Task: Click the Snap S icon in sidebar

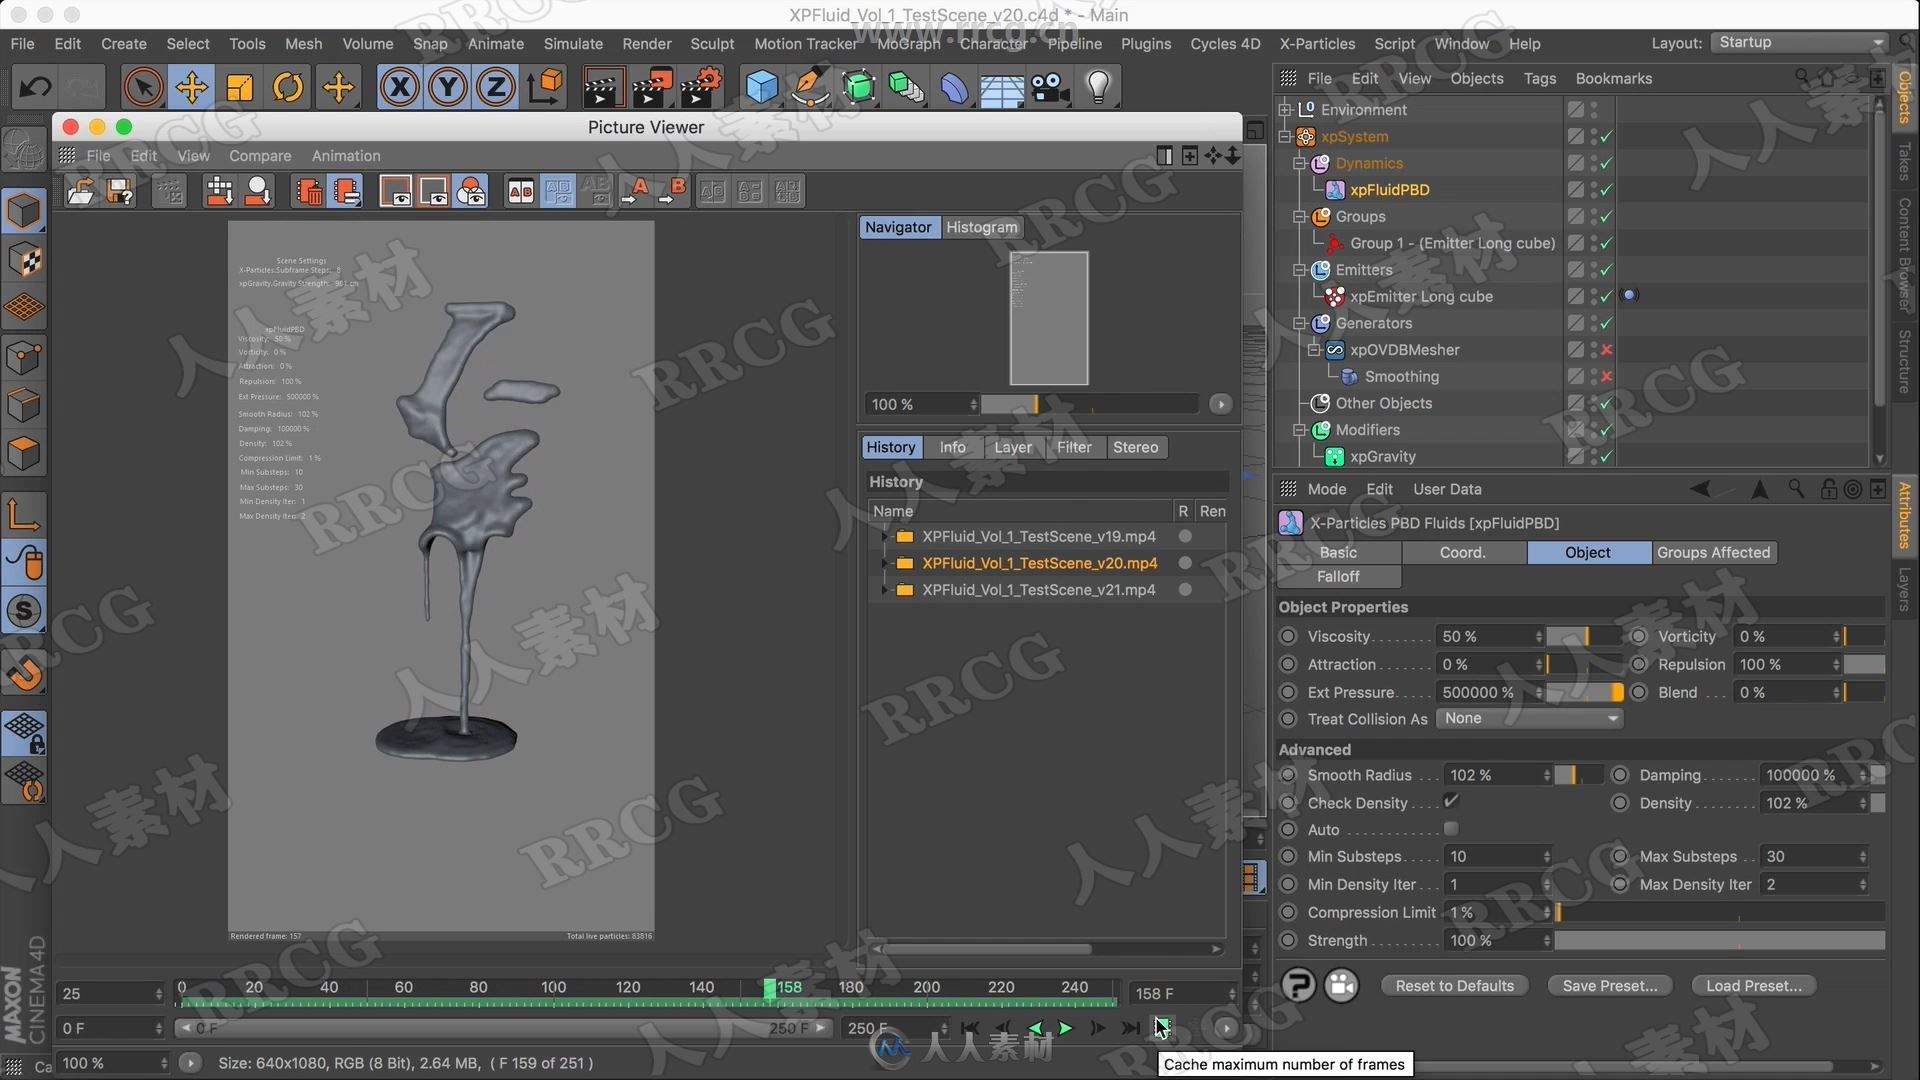Action: point(24,611)
